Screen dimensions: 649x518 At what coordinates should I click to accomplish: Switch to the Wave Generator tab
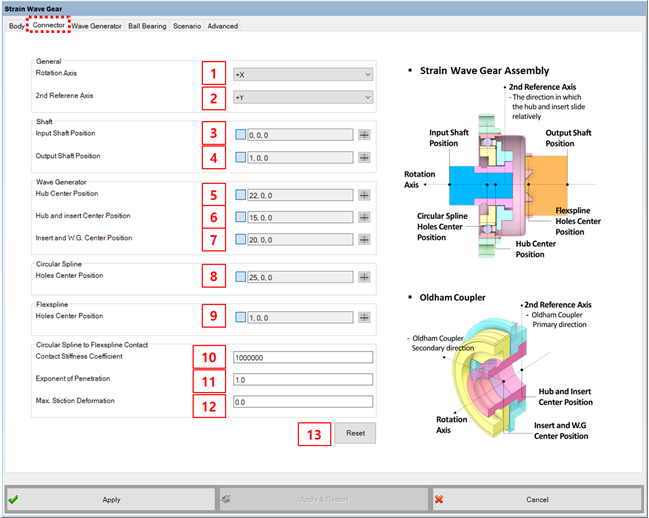(96, 26)
